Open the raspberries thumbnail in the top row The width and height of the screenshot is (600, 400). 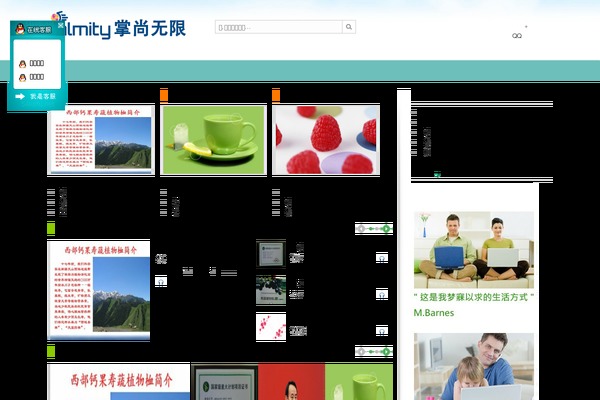326,140
